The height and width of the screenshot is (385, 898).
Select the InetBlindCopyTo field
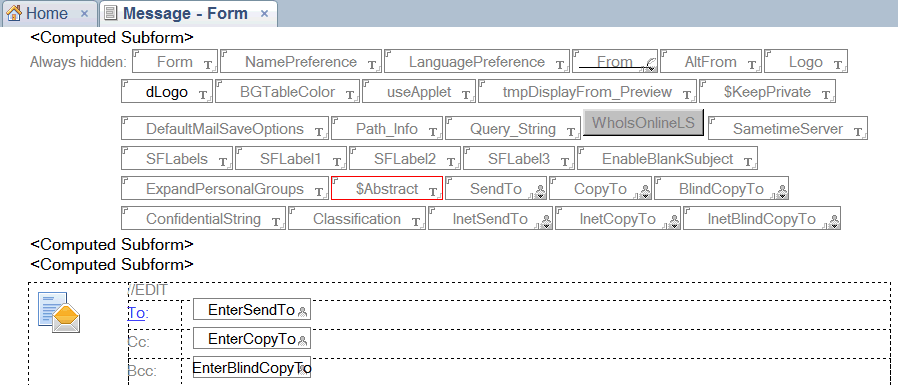pyautogui.click(x=762, y=218)
